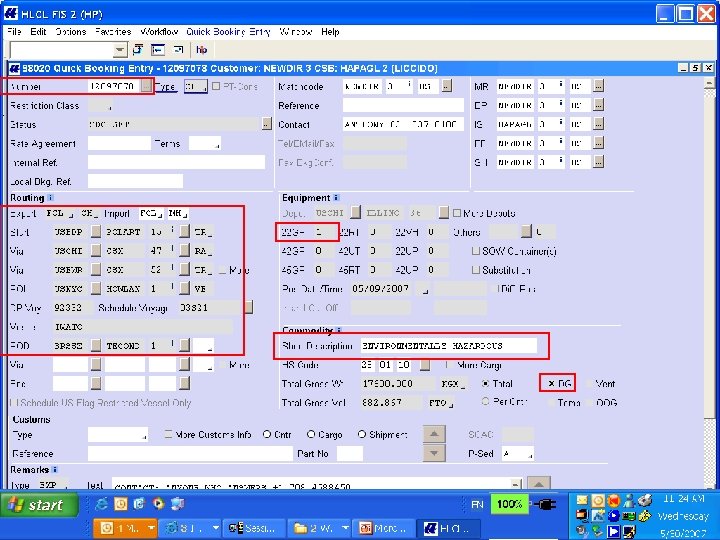Click into the Short Description field
Image resolution: width=720 pixels, height=540 pixels.
tap(448, 345)
